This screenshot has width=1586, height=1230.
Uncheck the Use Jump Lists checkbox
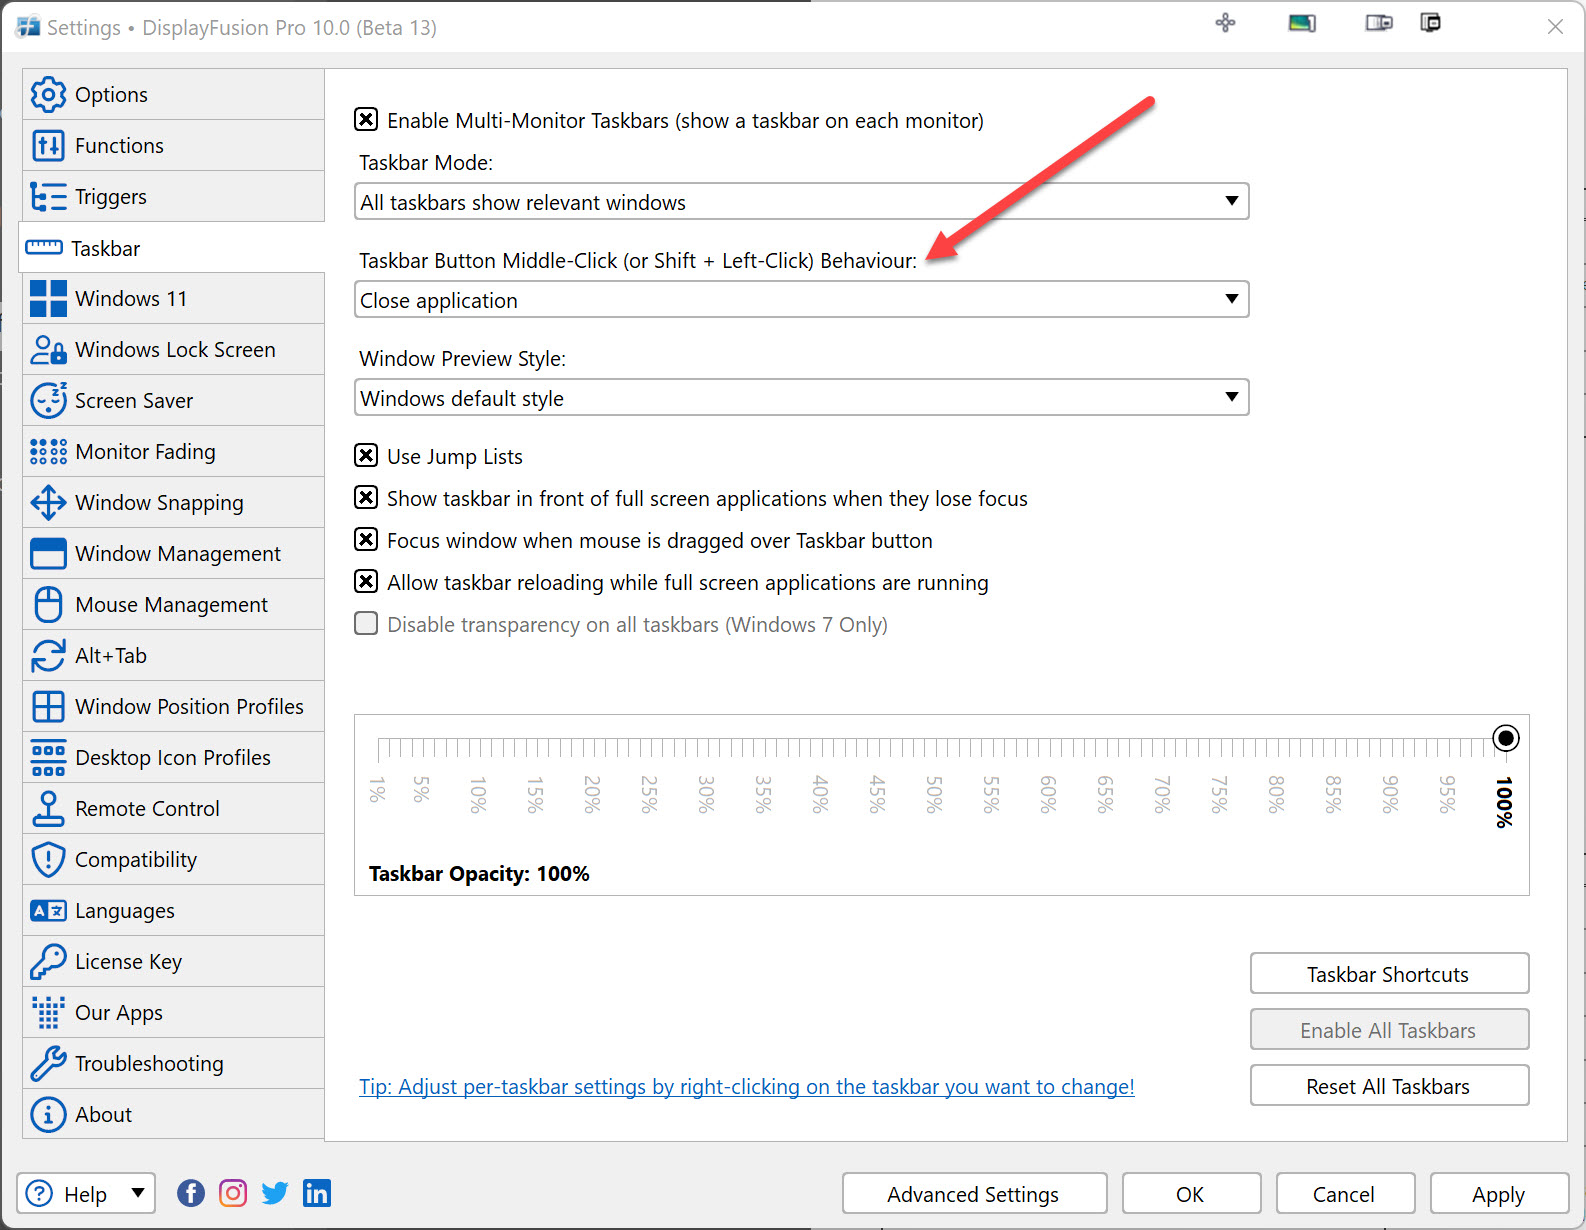pos(366,456)
